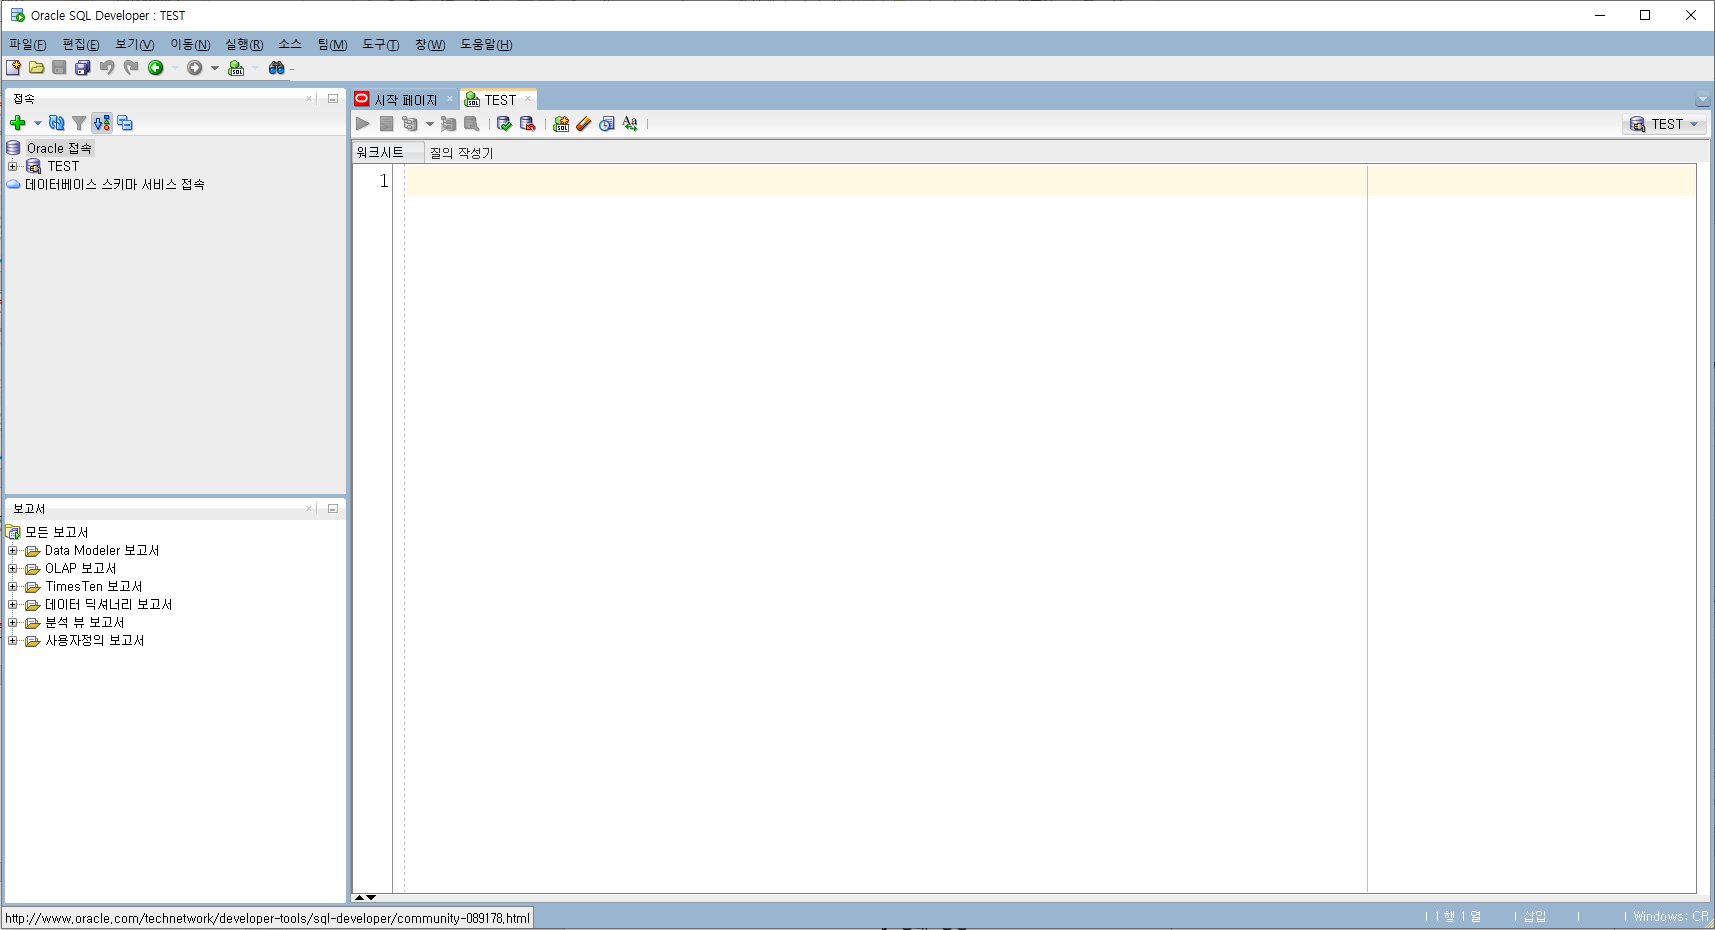Rollback changes with database arrow icon
Screen dimensions: 1715x930
click(x=528, y=124)
